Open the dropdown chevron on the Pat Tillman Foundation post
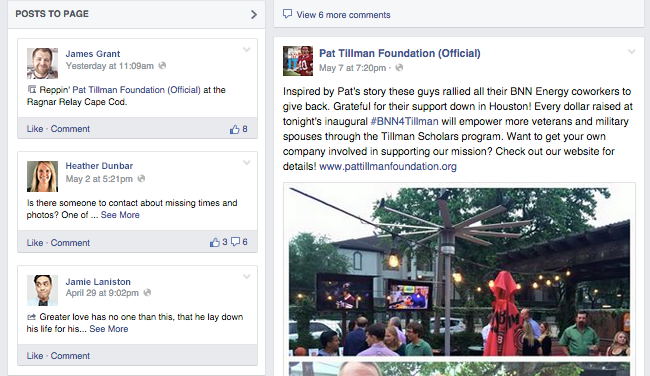This screenshot has height=376, width=650. point(631,52)
